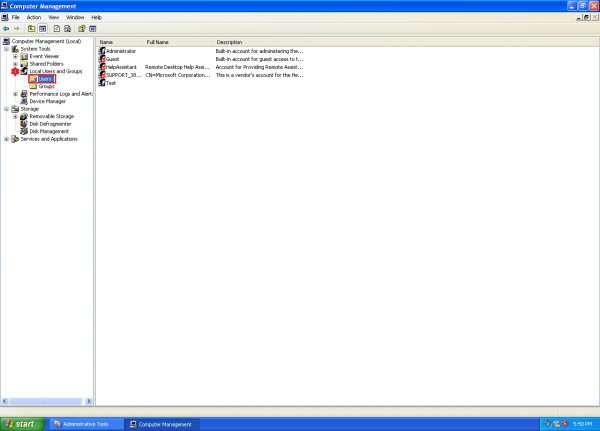Open the Help menu
This screenshot has height=431, width=600.
click(96, 17)
